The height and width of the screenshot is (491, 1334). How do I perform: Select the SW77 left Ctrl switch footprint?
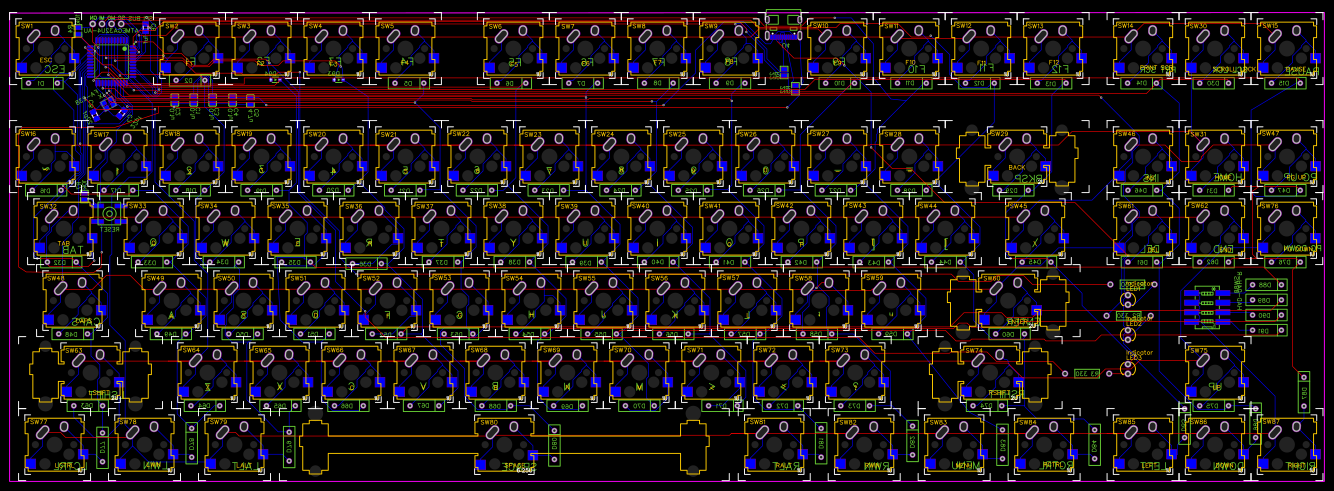(x=54, y=445)
